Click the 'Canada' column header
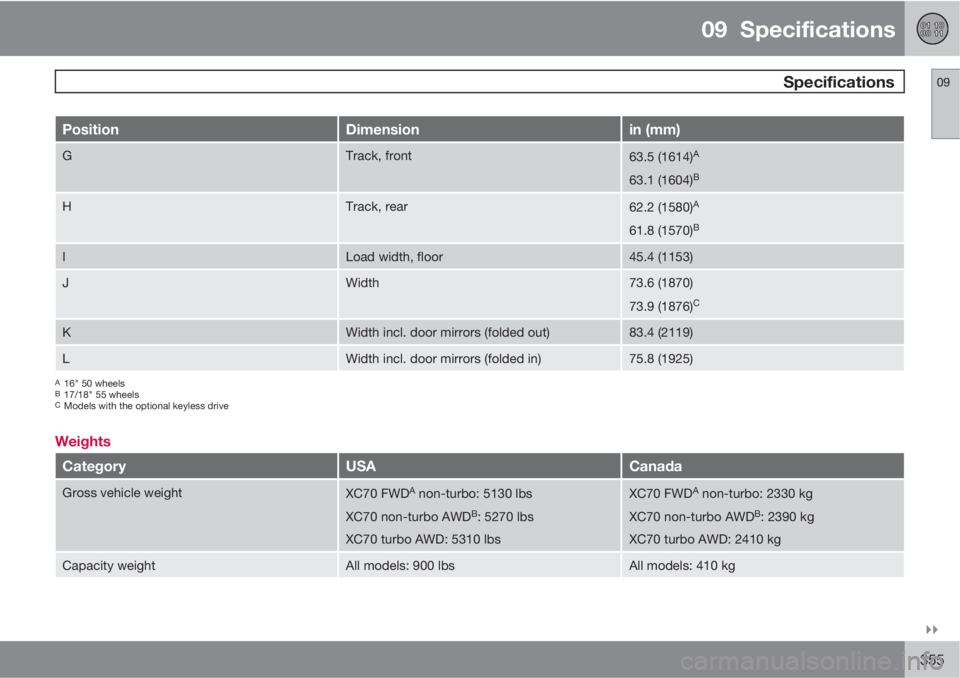Image resolution: width=960 pixels, height=678 pixels. [763, 466]
